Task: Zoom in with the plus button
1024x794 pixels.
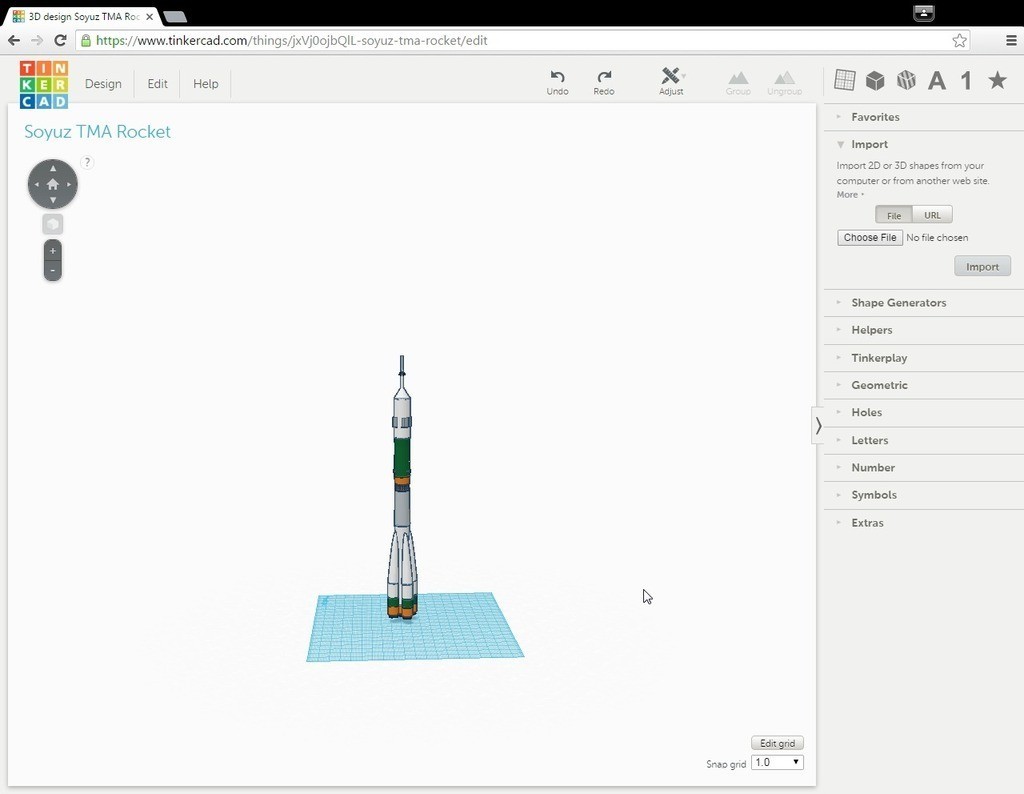Action: tap(53, 251)
